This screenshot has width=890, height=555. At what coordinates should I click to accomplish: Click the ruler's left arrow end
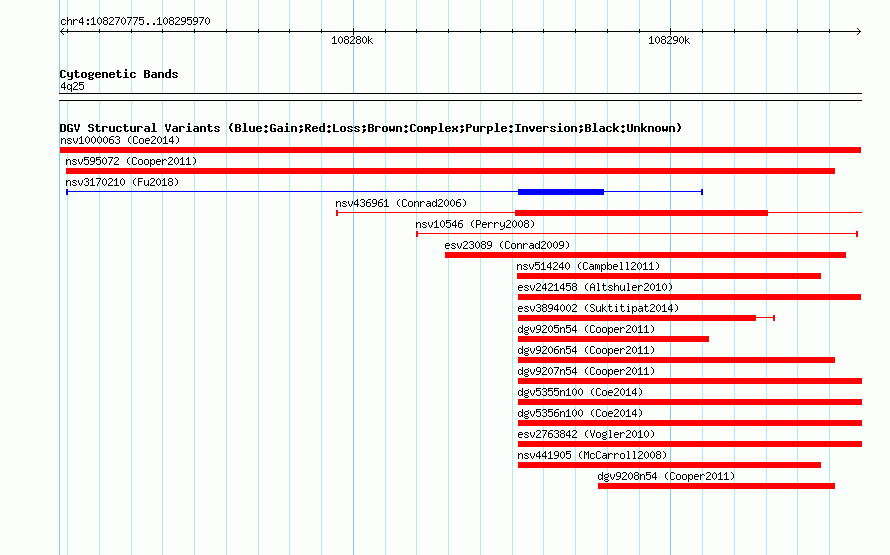click(62, 32)
